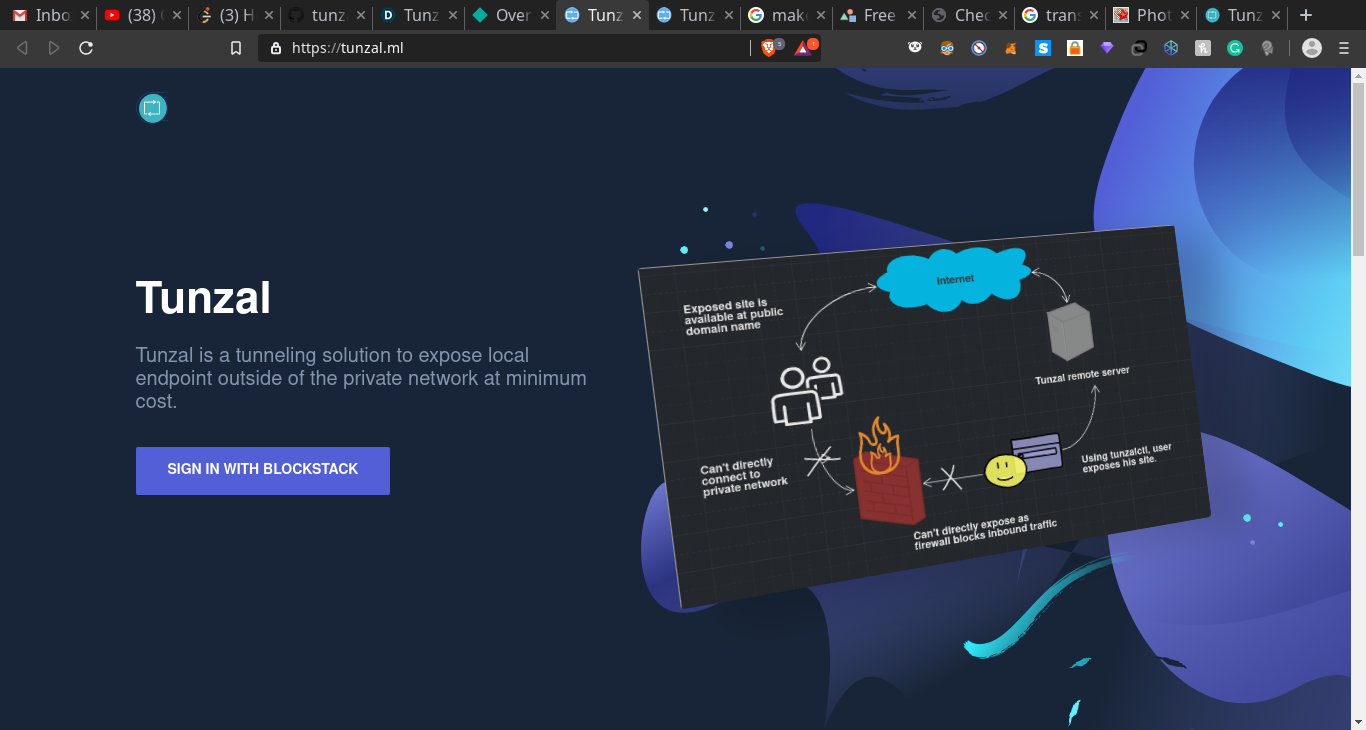Open the browser hamburger main menu
Viewport: 1366px width, 730px height.
click(x=1344, y=48)
